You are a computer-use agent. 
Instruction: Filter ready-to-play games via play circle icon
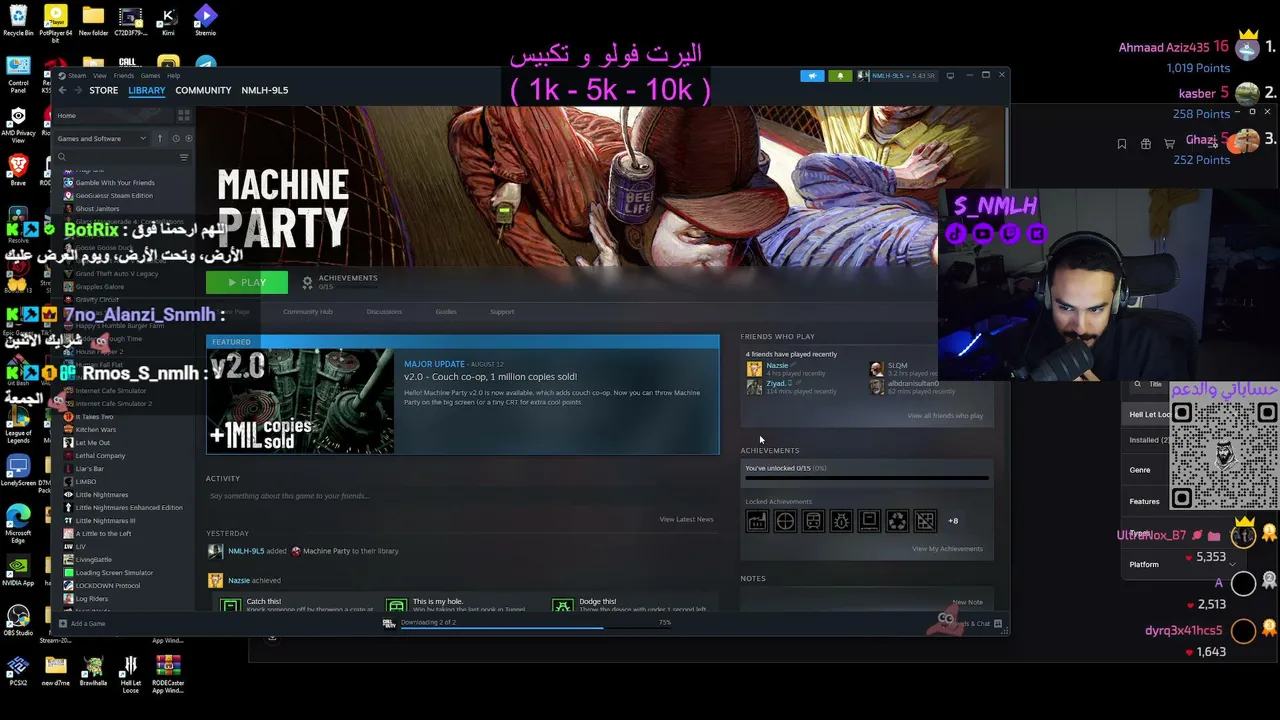click(x=189, y=138)
